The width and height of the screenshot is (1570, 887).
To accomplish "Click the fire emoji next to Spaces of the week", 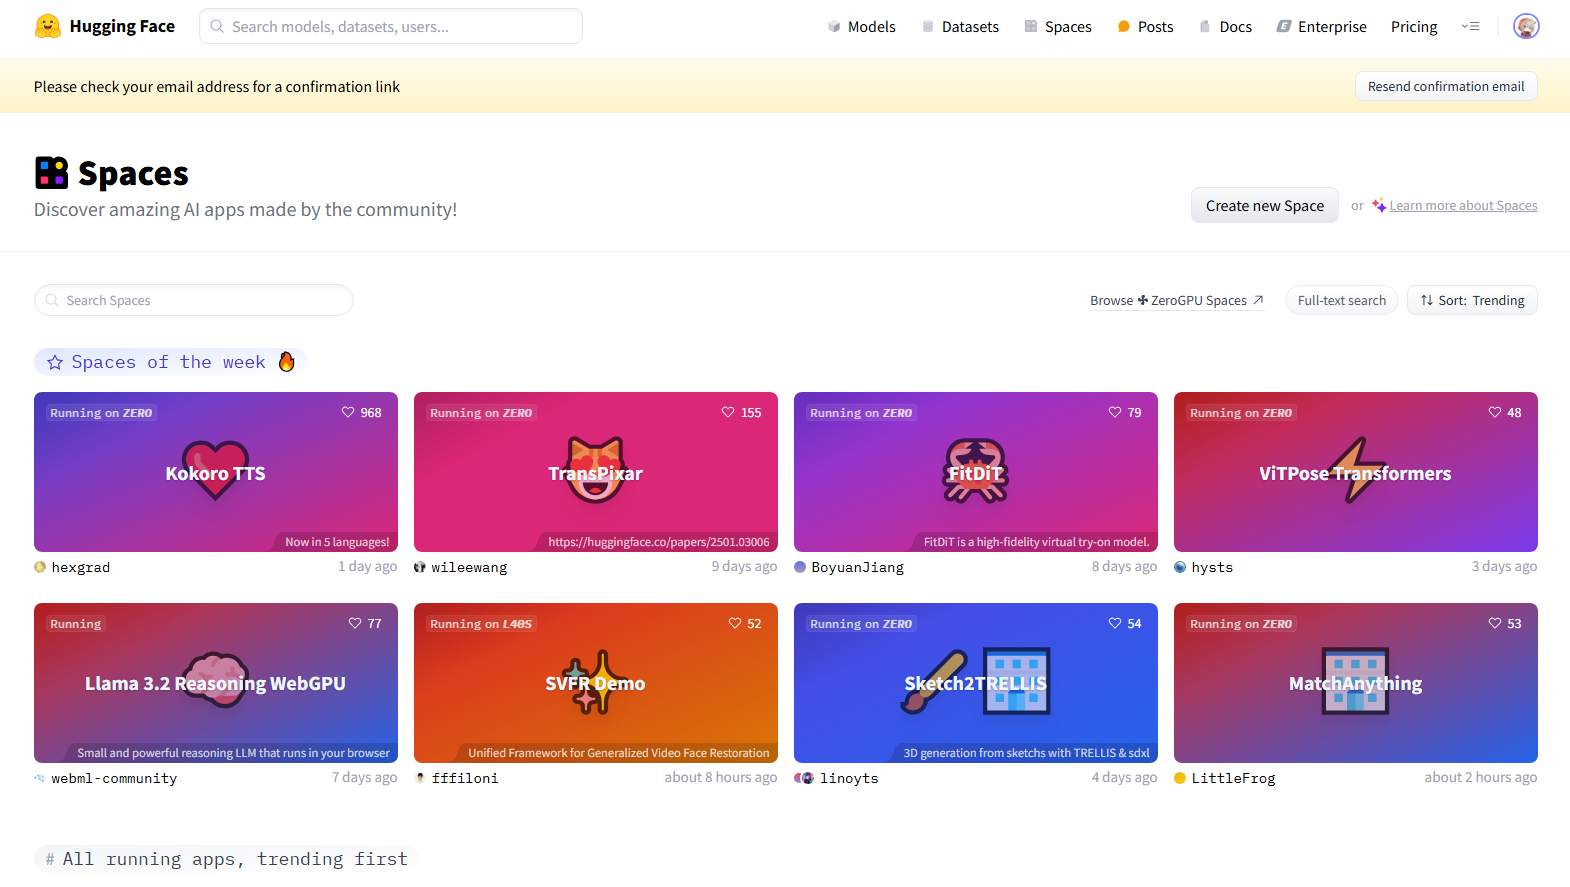I will click(x=287, y=361).
